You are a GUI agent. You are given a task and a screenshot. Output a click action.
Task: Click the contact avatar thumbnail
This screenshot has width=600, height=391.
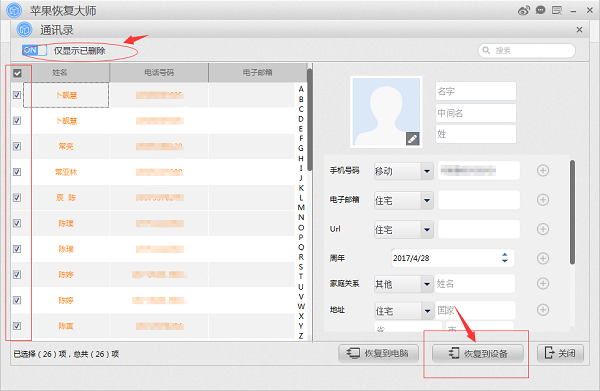coord(386,112)
